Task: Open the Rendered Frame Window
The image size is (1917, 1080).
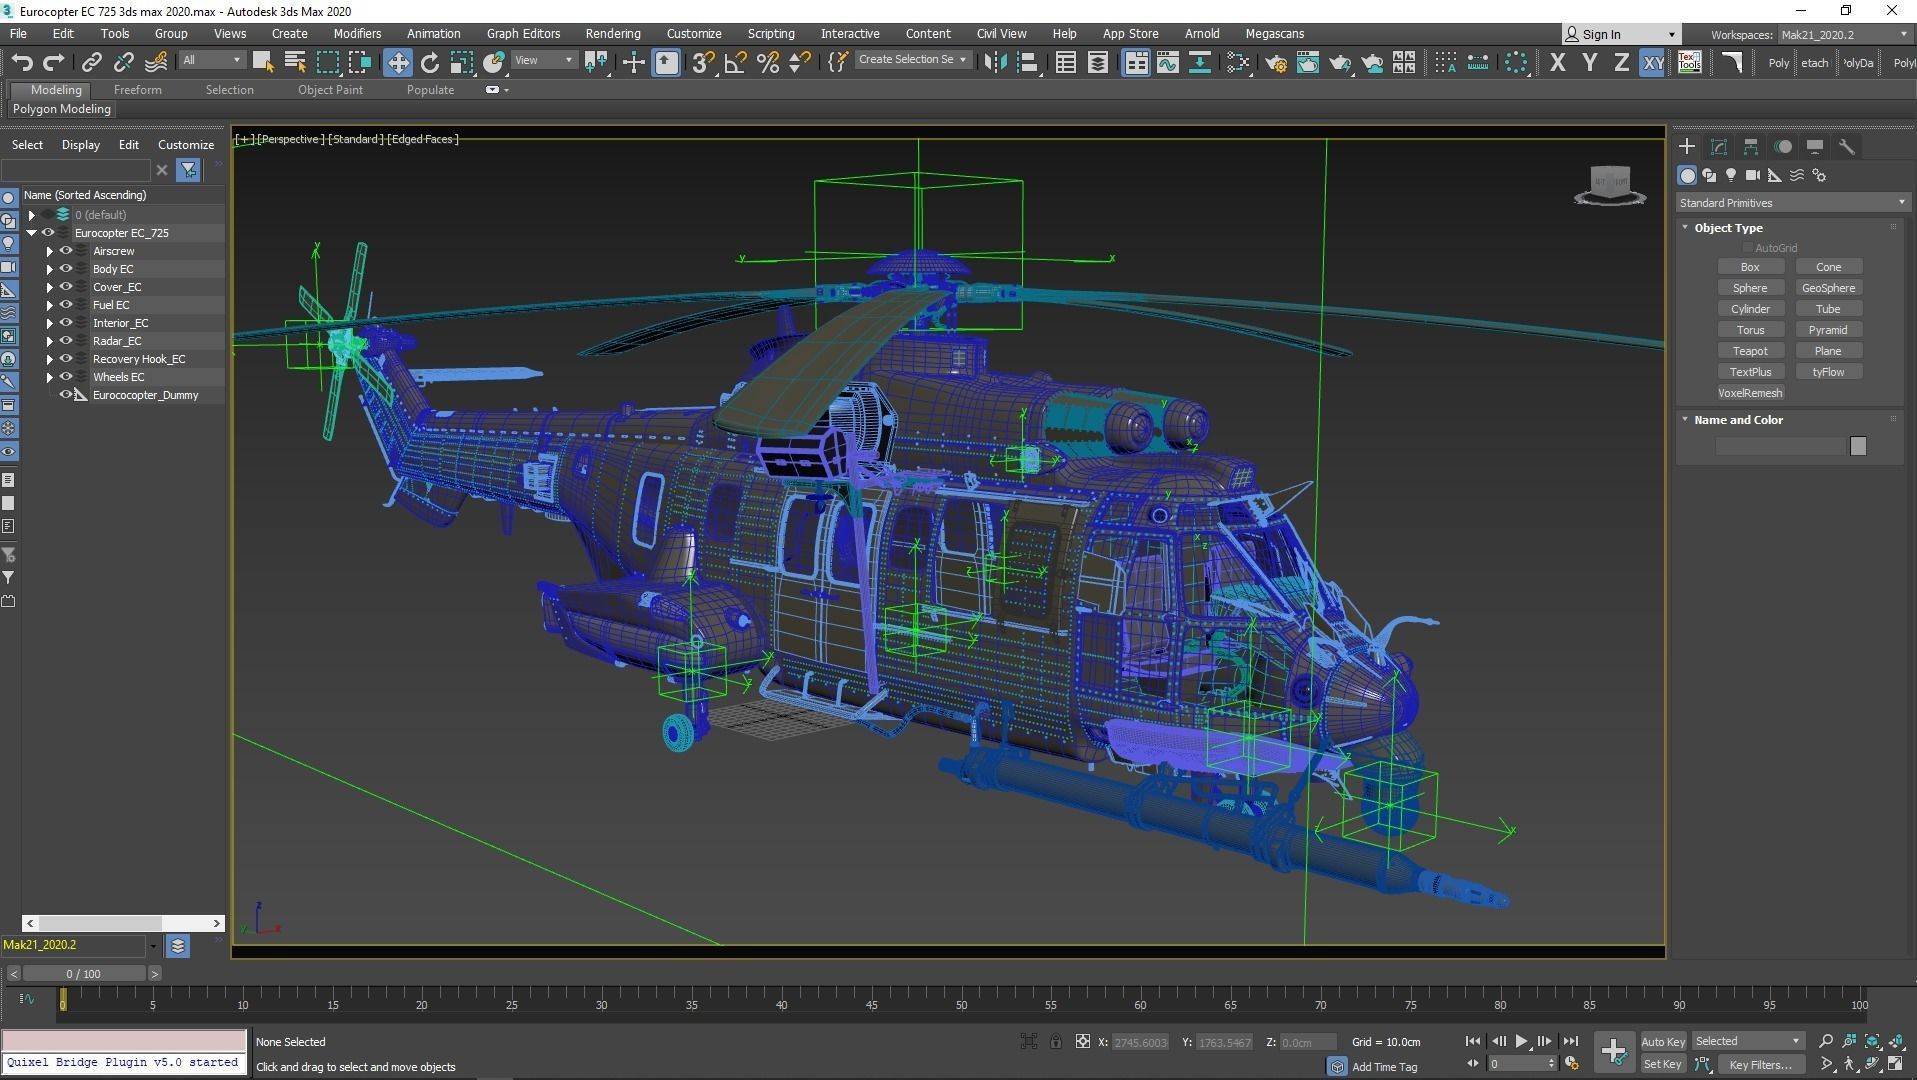Action: pos(1308,63)
